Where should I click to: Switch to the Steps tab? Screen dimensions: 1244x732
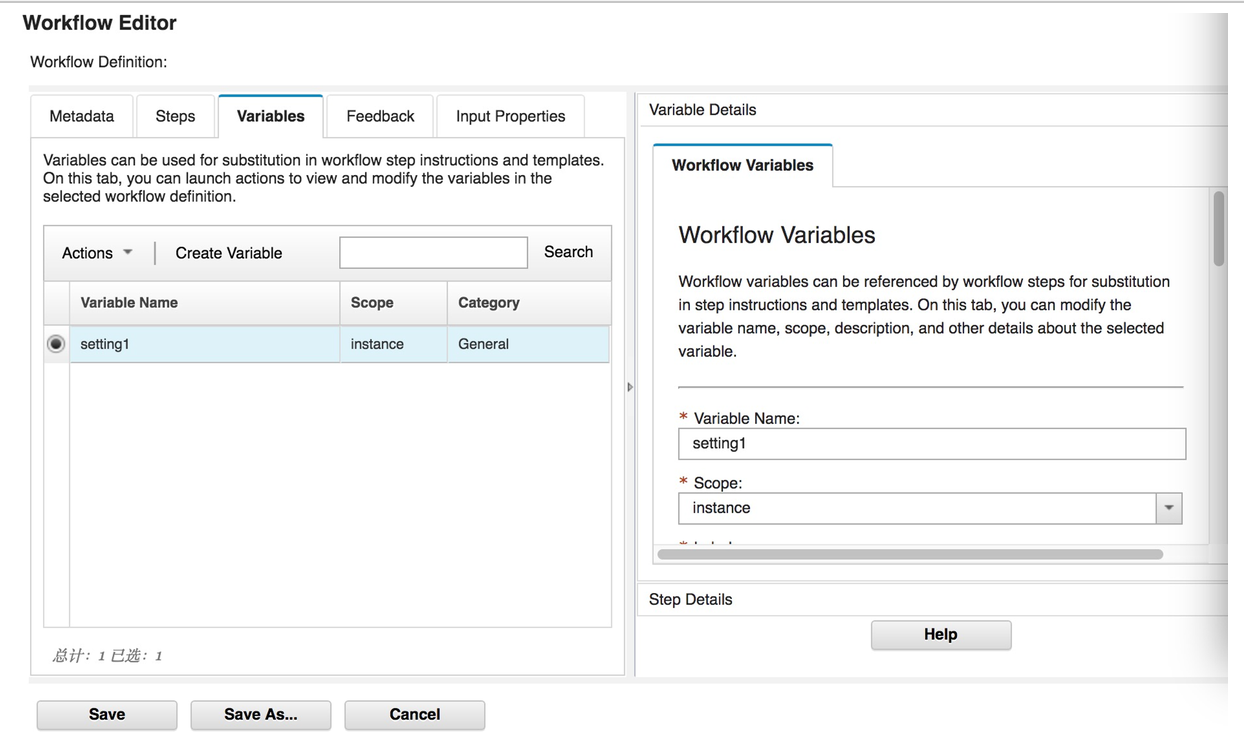(175, 116)
